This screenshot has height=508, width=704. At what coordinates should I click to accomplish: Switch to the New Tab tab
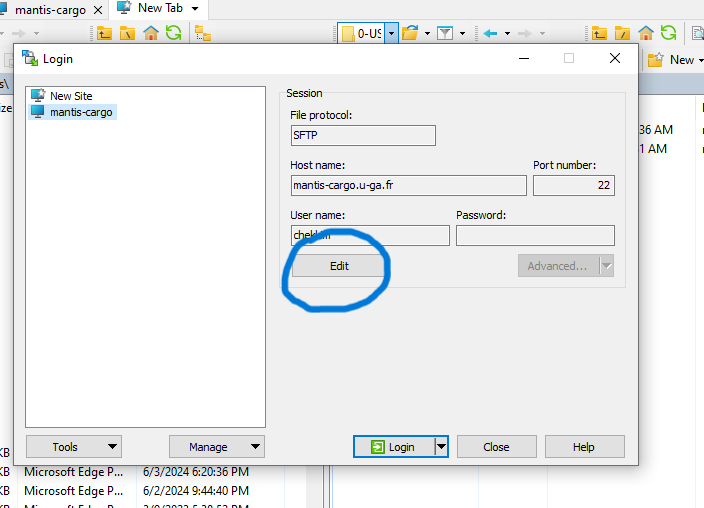[156, 8]
